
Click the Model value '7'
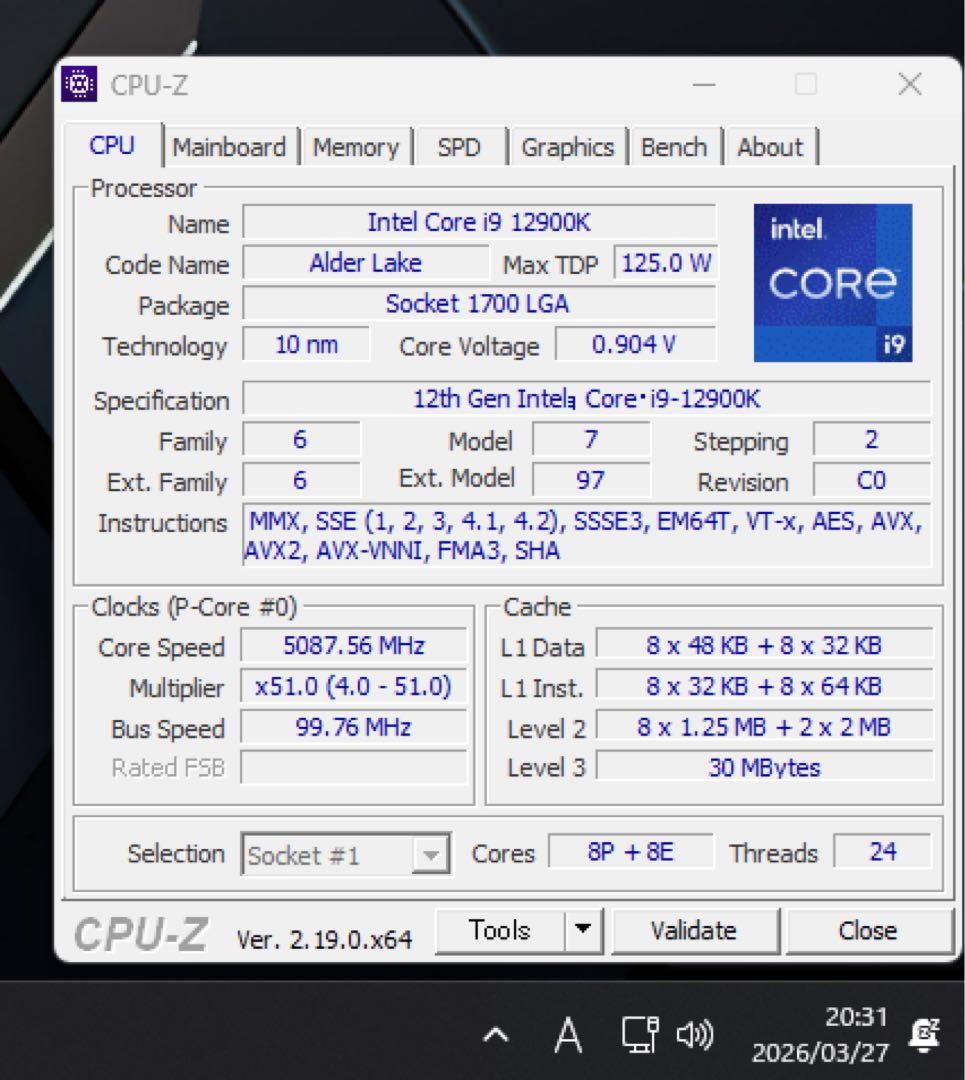coord(591,439)
